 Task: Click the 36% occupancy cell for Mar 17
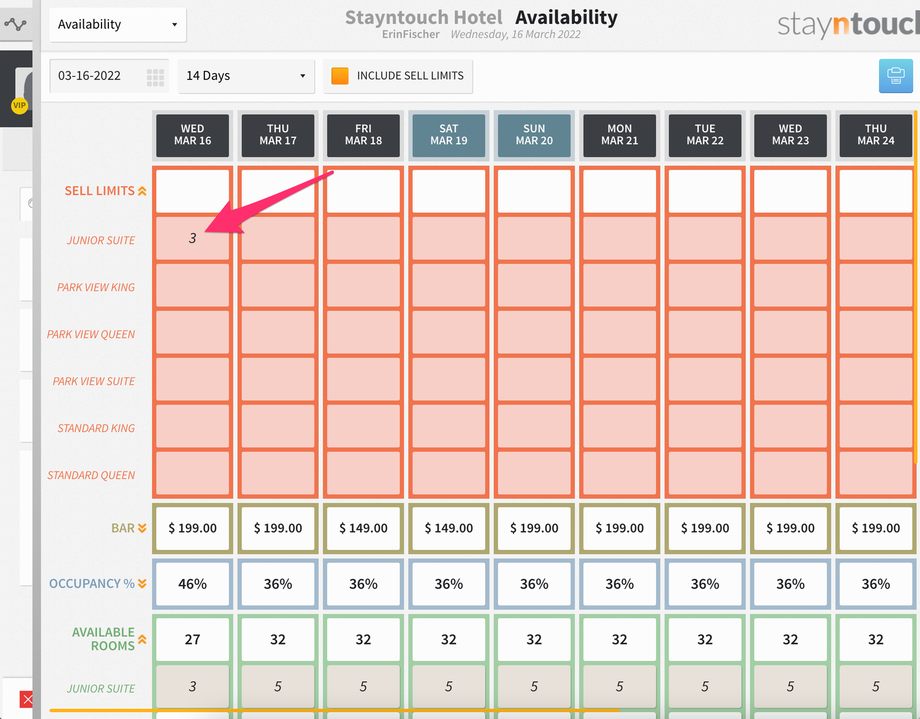point(278,584)
